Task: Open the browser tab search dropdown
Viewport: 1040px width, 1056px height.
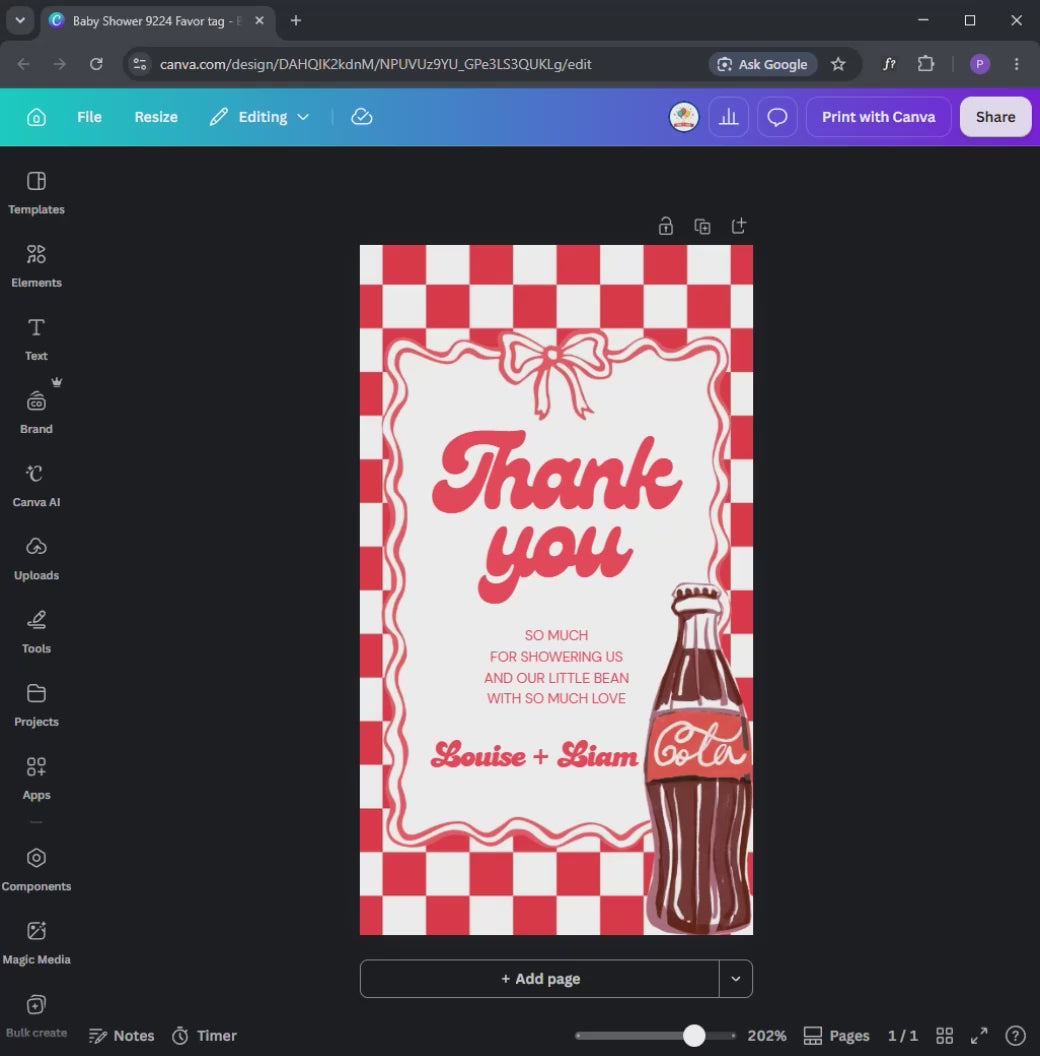Action: tap(20, 20)
